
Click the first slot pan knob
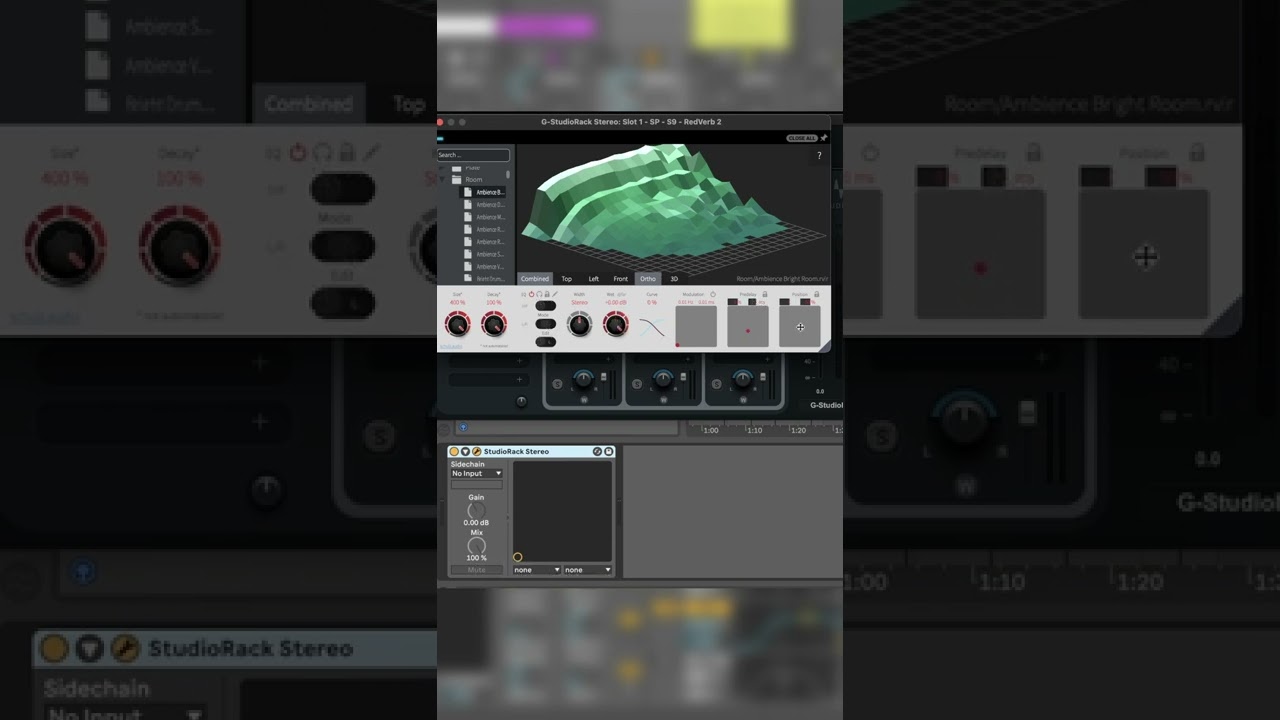pyautogui.click(x=583, y=379)
